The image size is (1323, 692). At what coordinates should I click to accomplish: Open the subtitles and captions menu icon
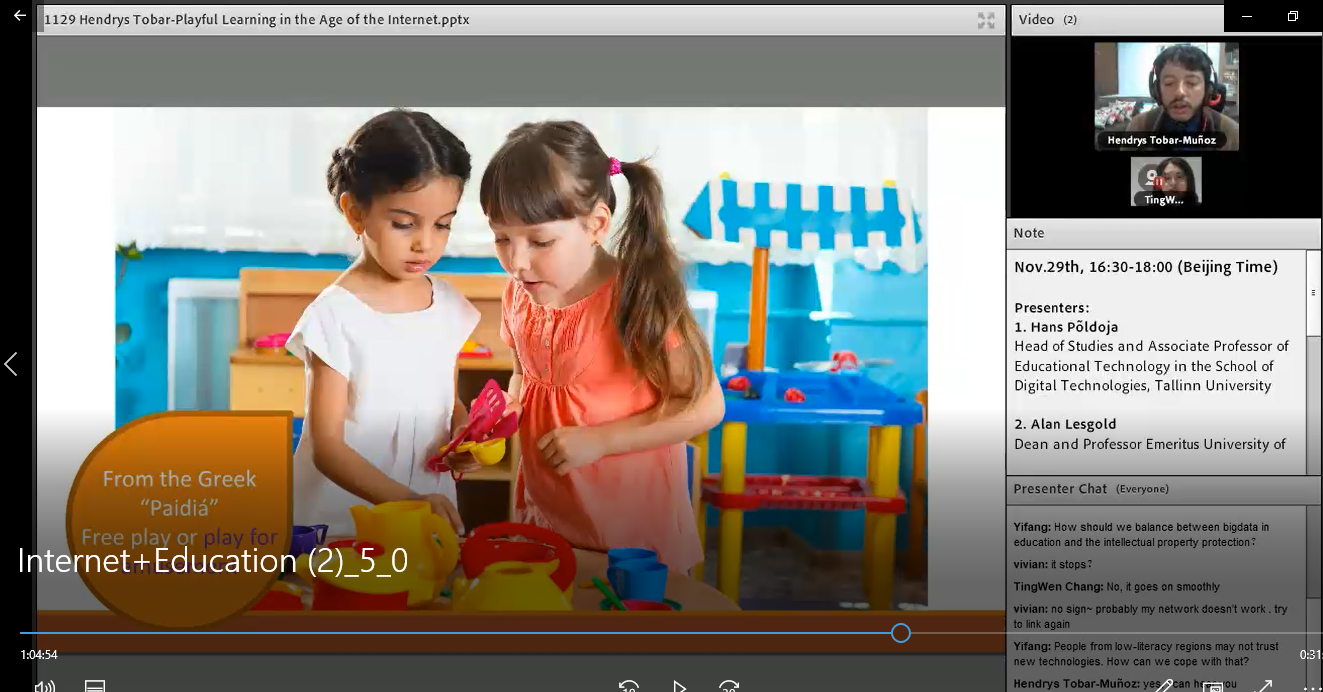[x=95, y=686]
